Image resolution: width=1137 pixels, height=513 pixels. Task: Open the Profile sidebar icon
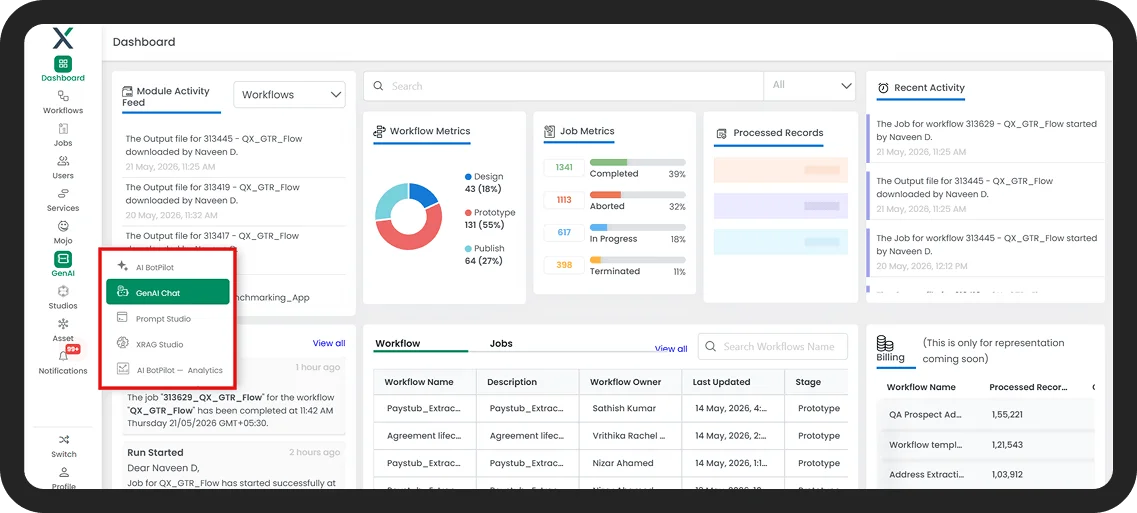[64, 472]
